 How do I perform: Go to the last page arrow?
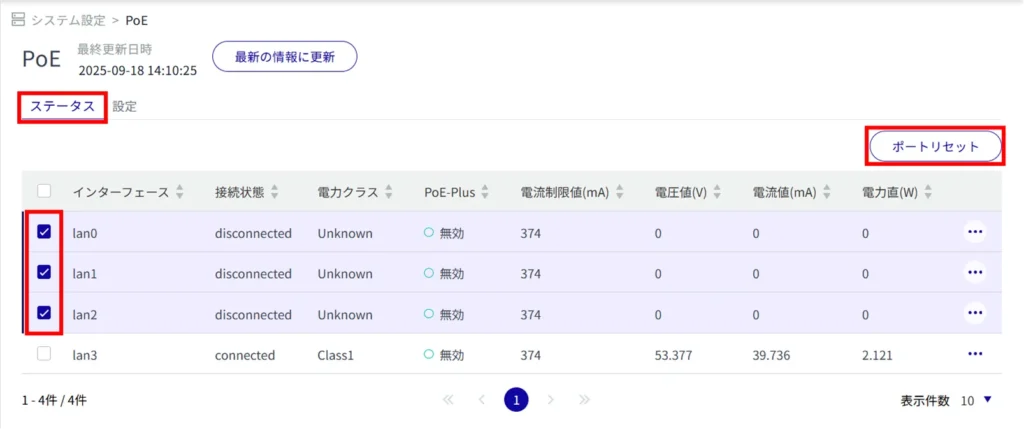585,400
